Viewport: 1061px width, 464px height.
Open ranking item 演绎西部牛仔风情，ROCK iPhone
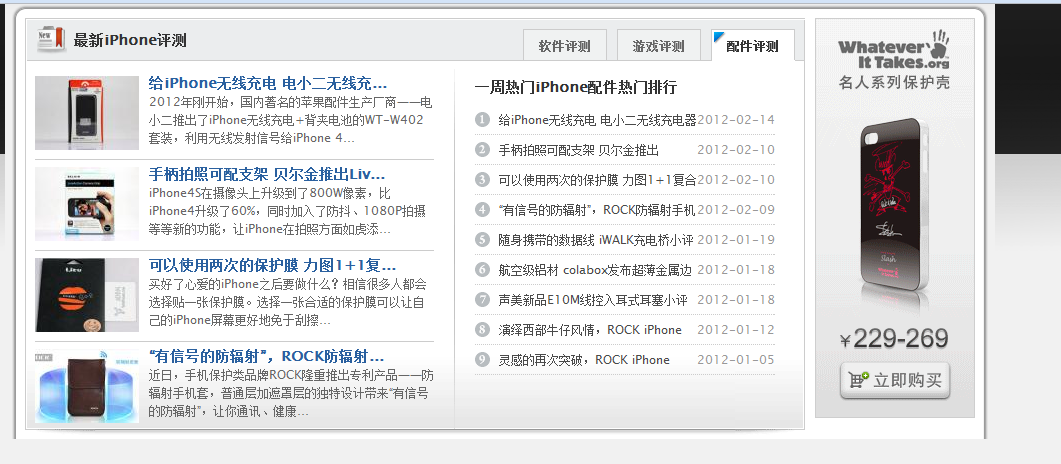coord(590,329)
